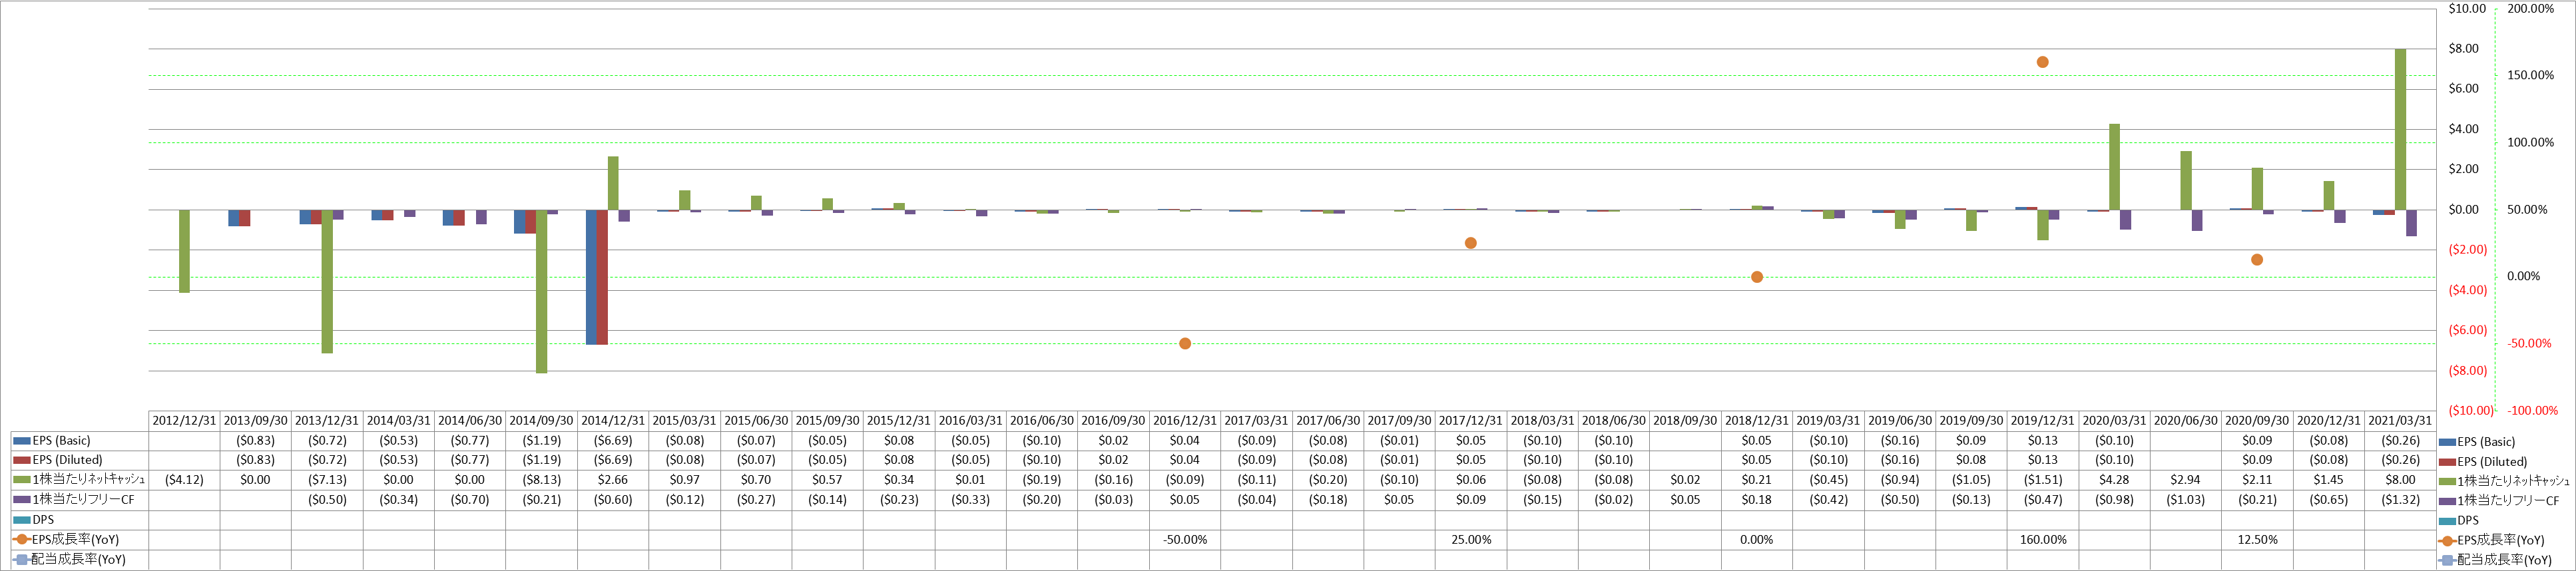The width and height of the screenshot is (2576, 571).
Task: Click the 12.50% cell in the EPS成長率 row
Action: pos(2257,539)
